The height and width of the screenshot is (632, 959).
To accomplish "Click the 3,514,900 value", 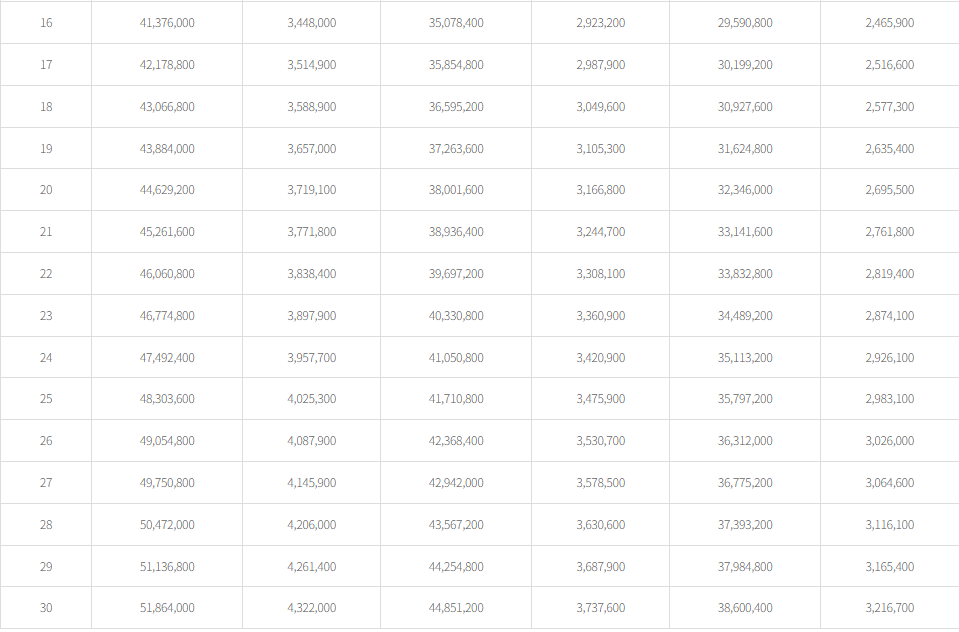I will coord(311,64).
